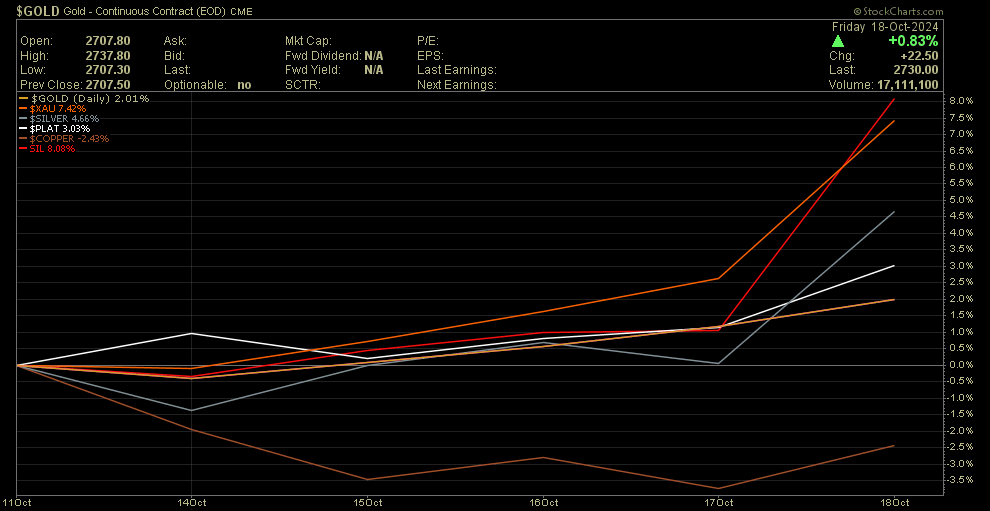The width and height of the screenshot is (990, 511).
Task: Select the 'SIL 8.08%' legend entry
Action: [47, 149]
